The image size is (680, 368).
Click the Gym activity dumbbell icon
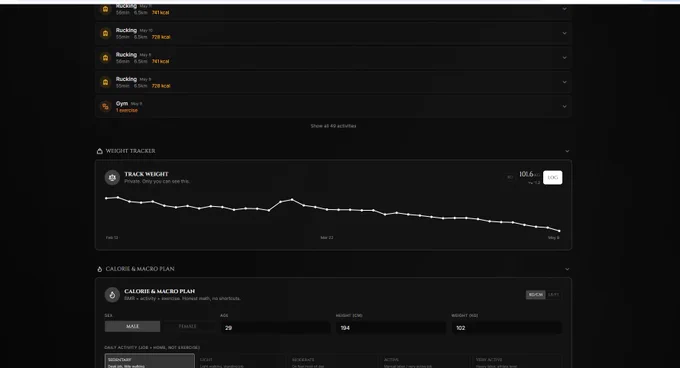pyautogui.click(x=105, y=107)
